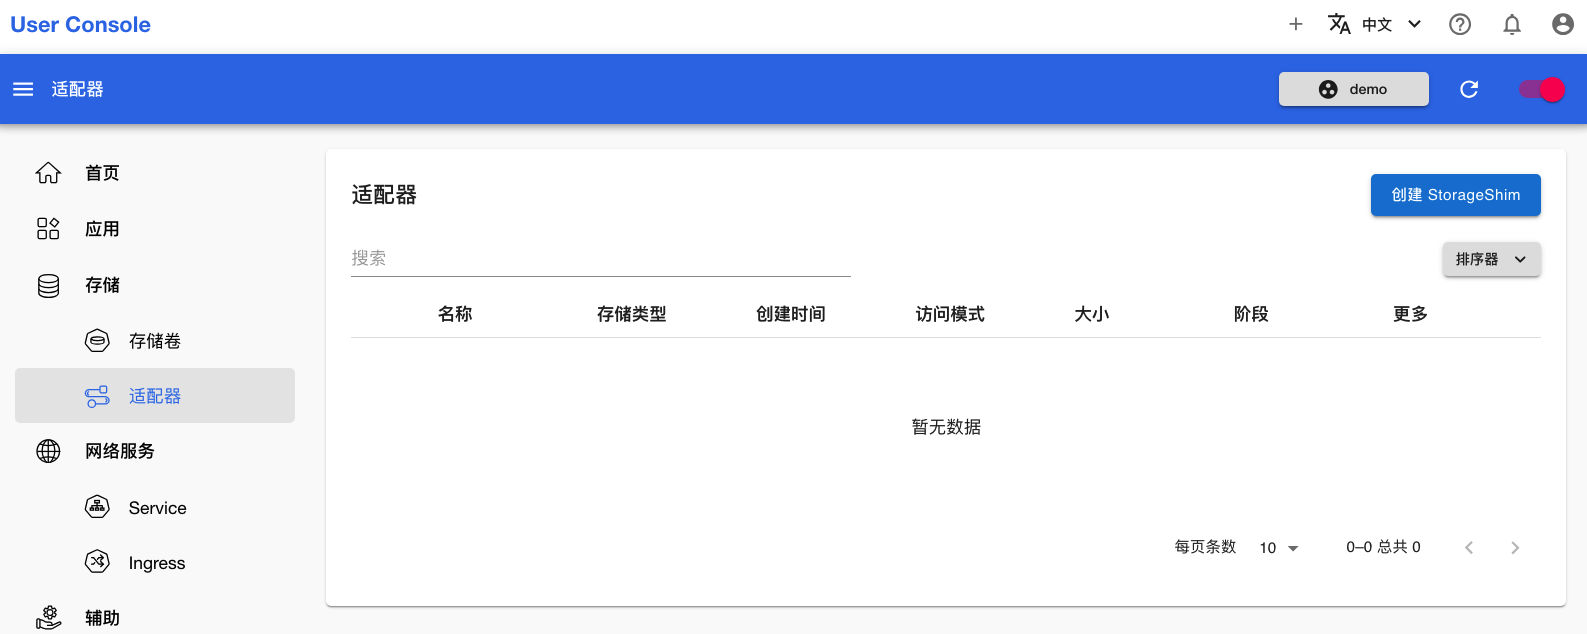The height and width of the screenshot is (634, 1587).
Task: Click 创建 StorageShim button
Action: (1456, 195)
